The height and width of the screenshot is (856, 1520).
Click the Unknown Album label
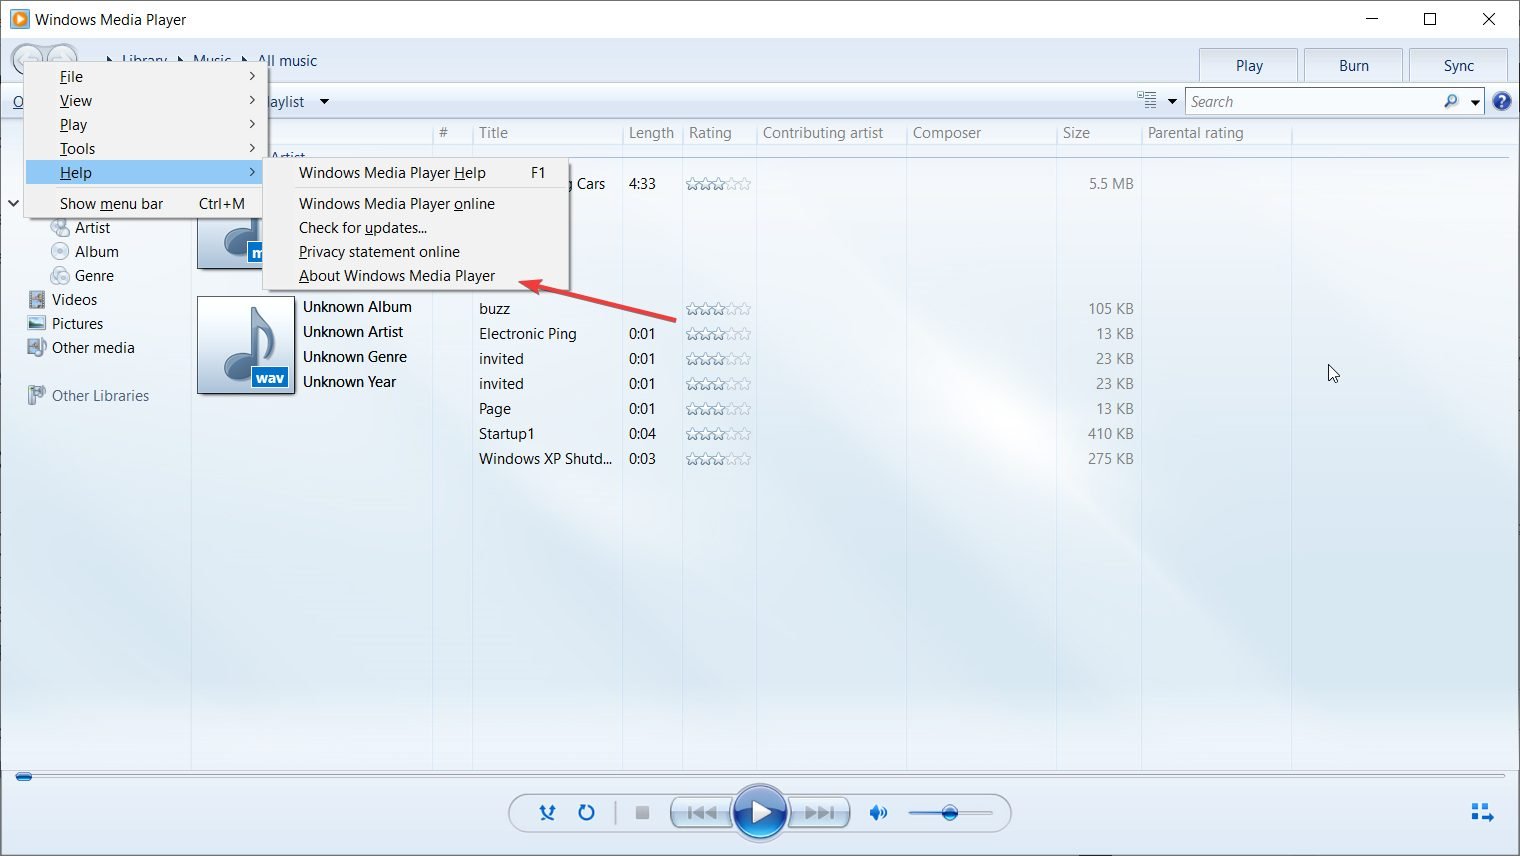(357, 307)
